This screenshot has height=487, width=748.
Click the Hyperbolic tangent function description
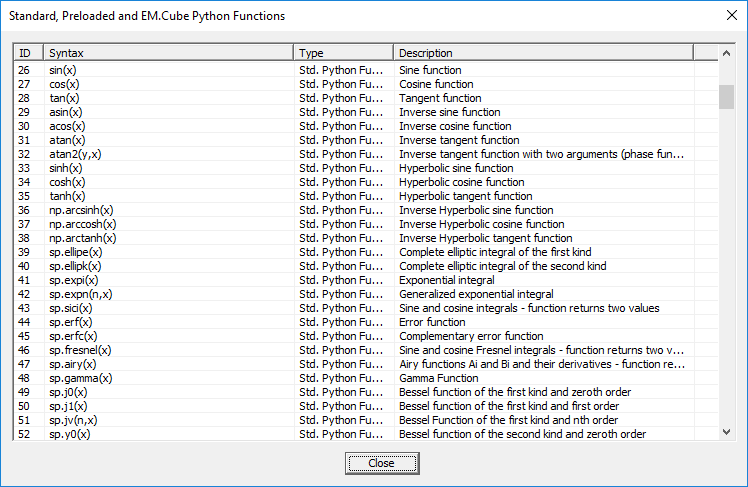(x=465, y=196)
